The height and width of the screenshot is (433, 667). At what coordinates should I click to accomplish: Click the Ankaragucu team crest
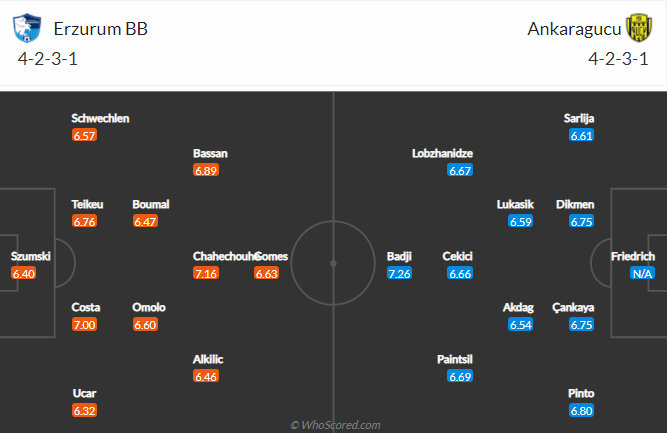coord(639,28)
